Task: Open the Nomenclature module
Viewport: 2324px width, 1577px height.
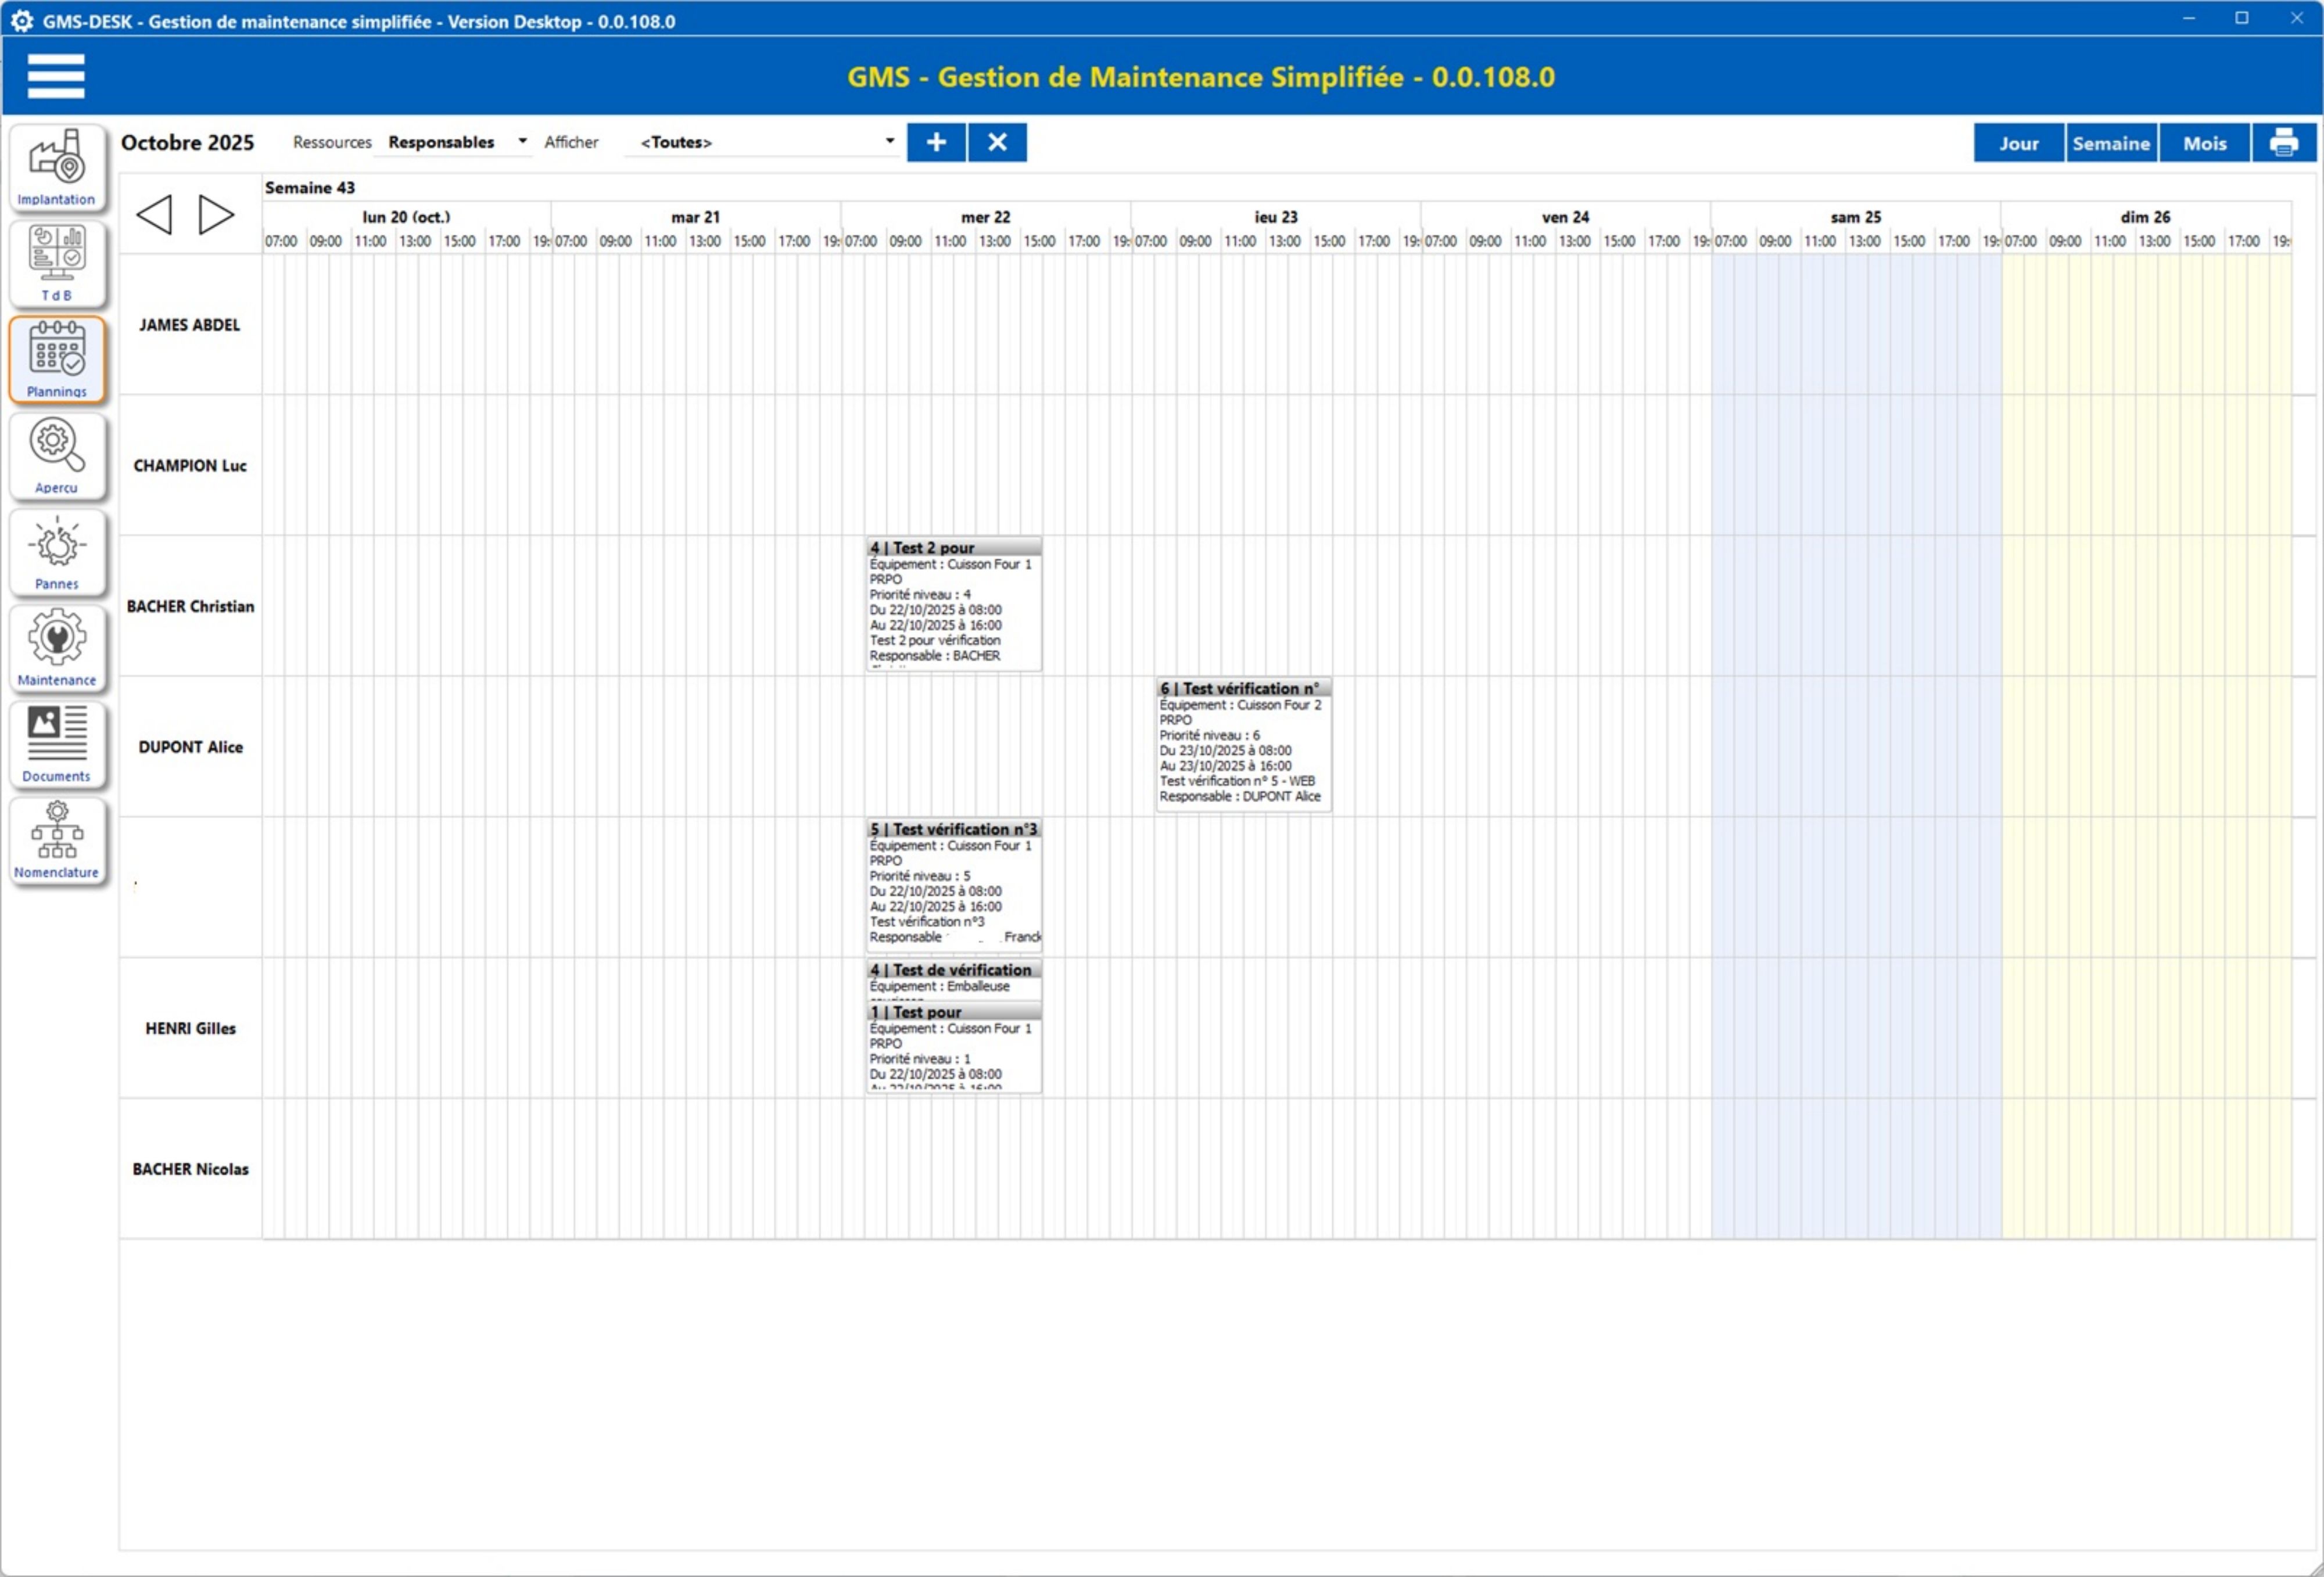Action: pos(57,840)
